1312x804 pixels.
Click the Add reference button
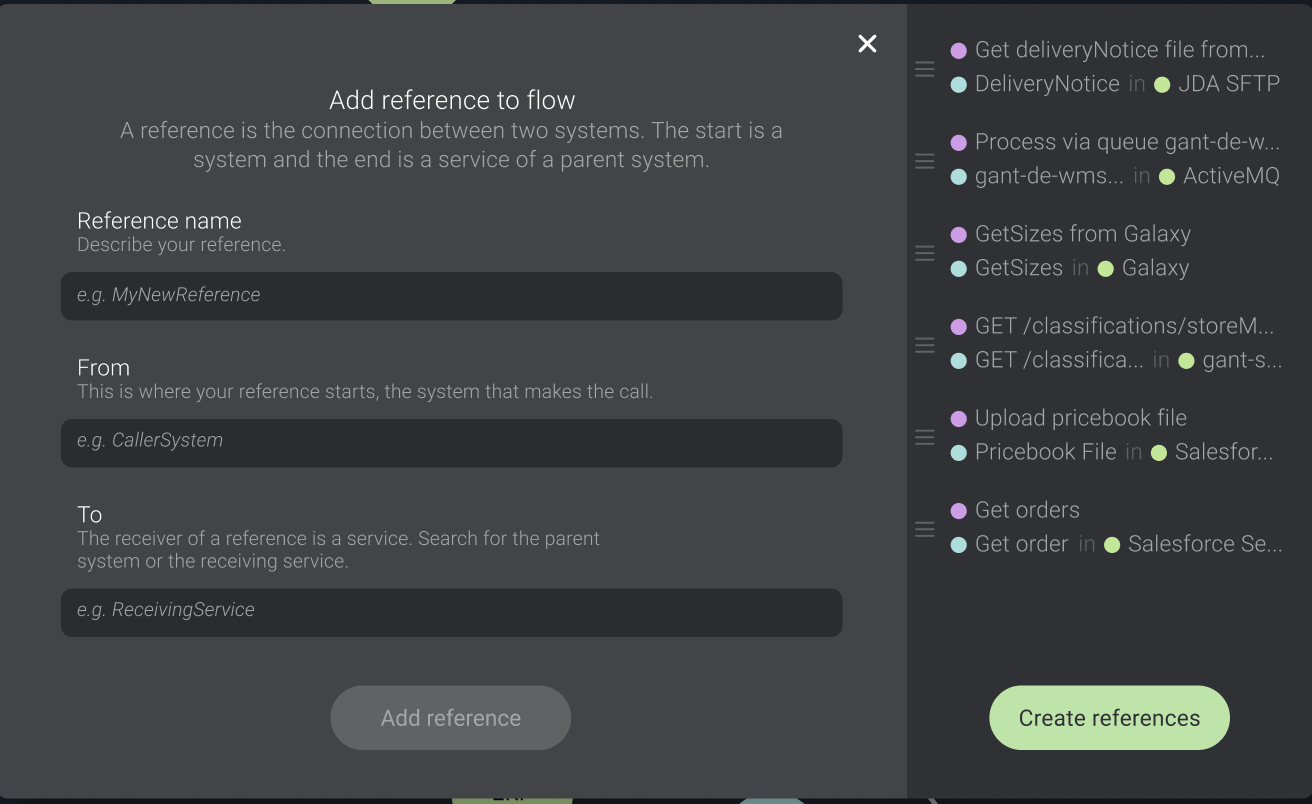[451, 718]
